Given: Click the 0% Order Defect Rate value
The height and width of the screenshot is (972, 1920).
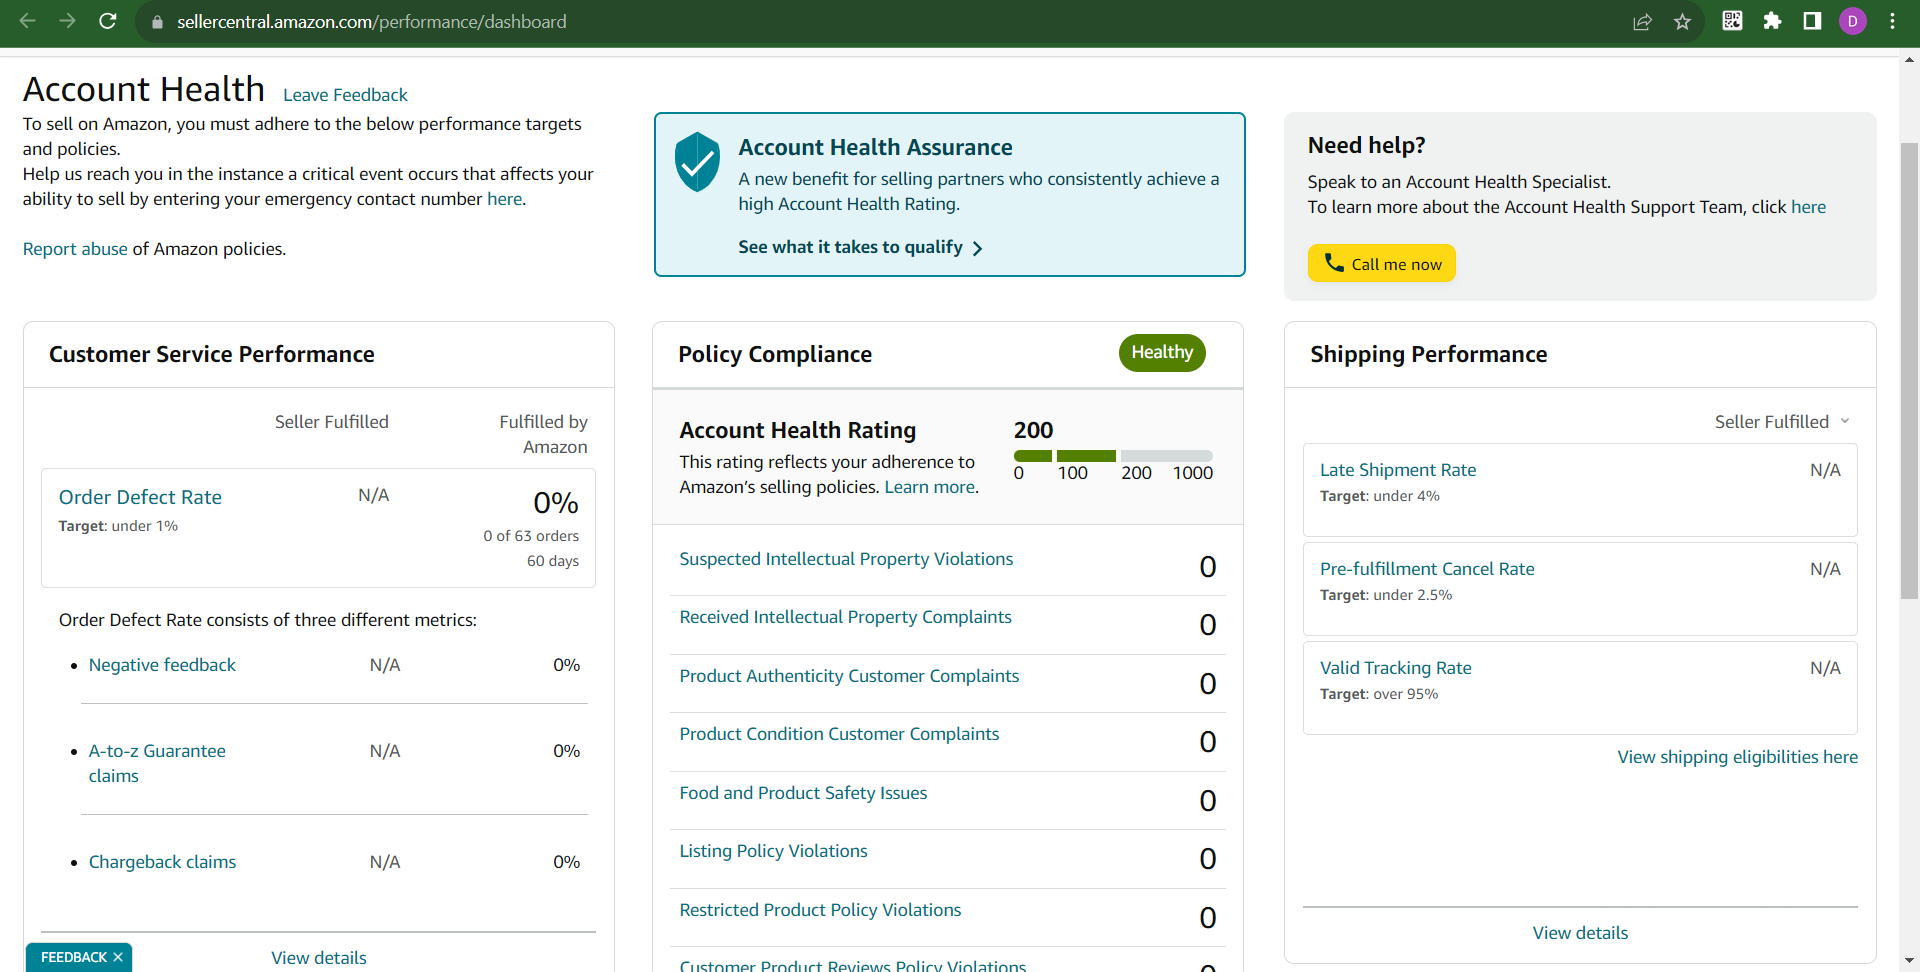Looking at the screenshot, I should (x=556, y=502).
